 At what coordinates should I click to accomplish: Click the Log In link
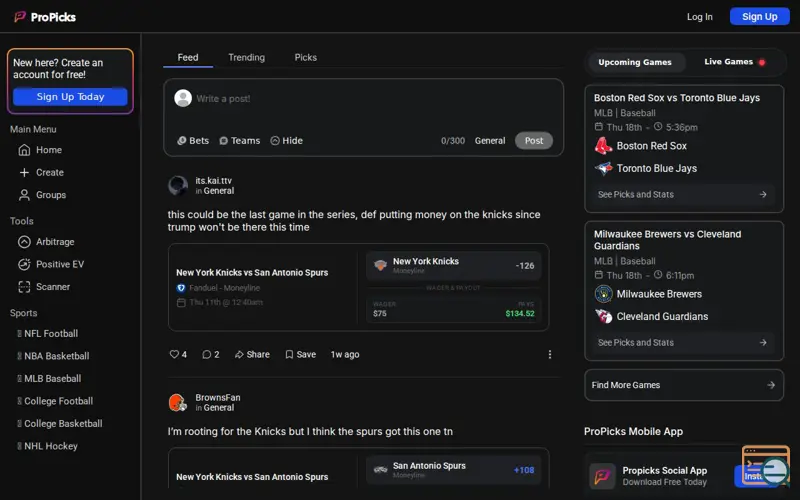tap(699, 17)
